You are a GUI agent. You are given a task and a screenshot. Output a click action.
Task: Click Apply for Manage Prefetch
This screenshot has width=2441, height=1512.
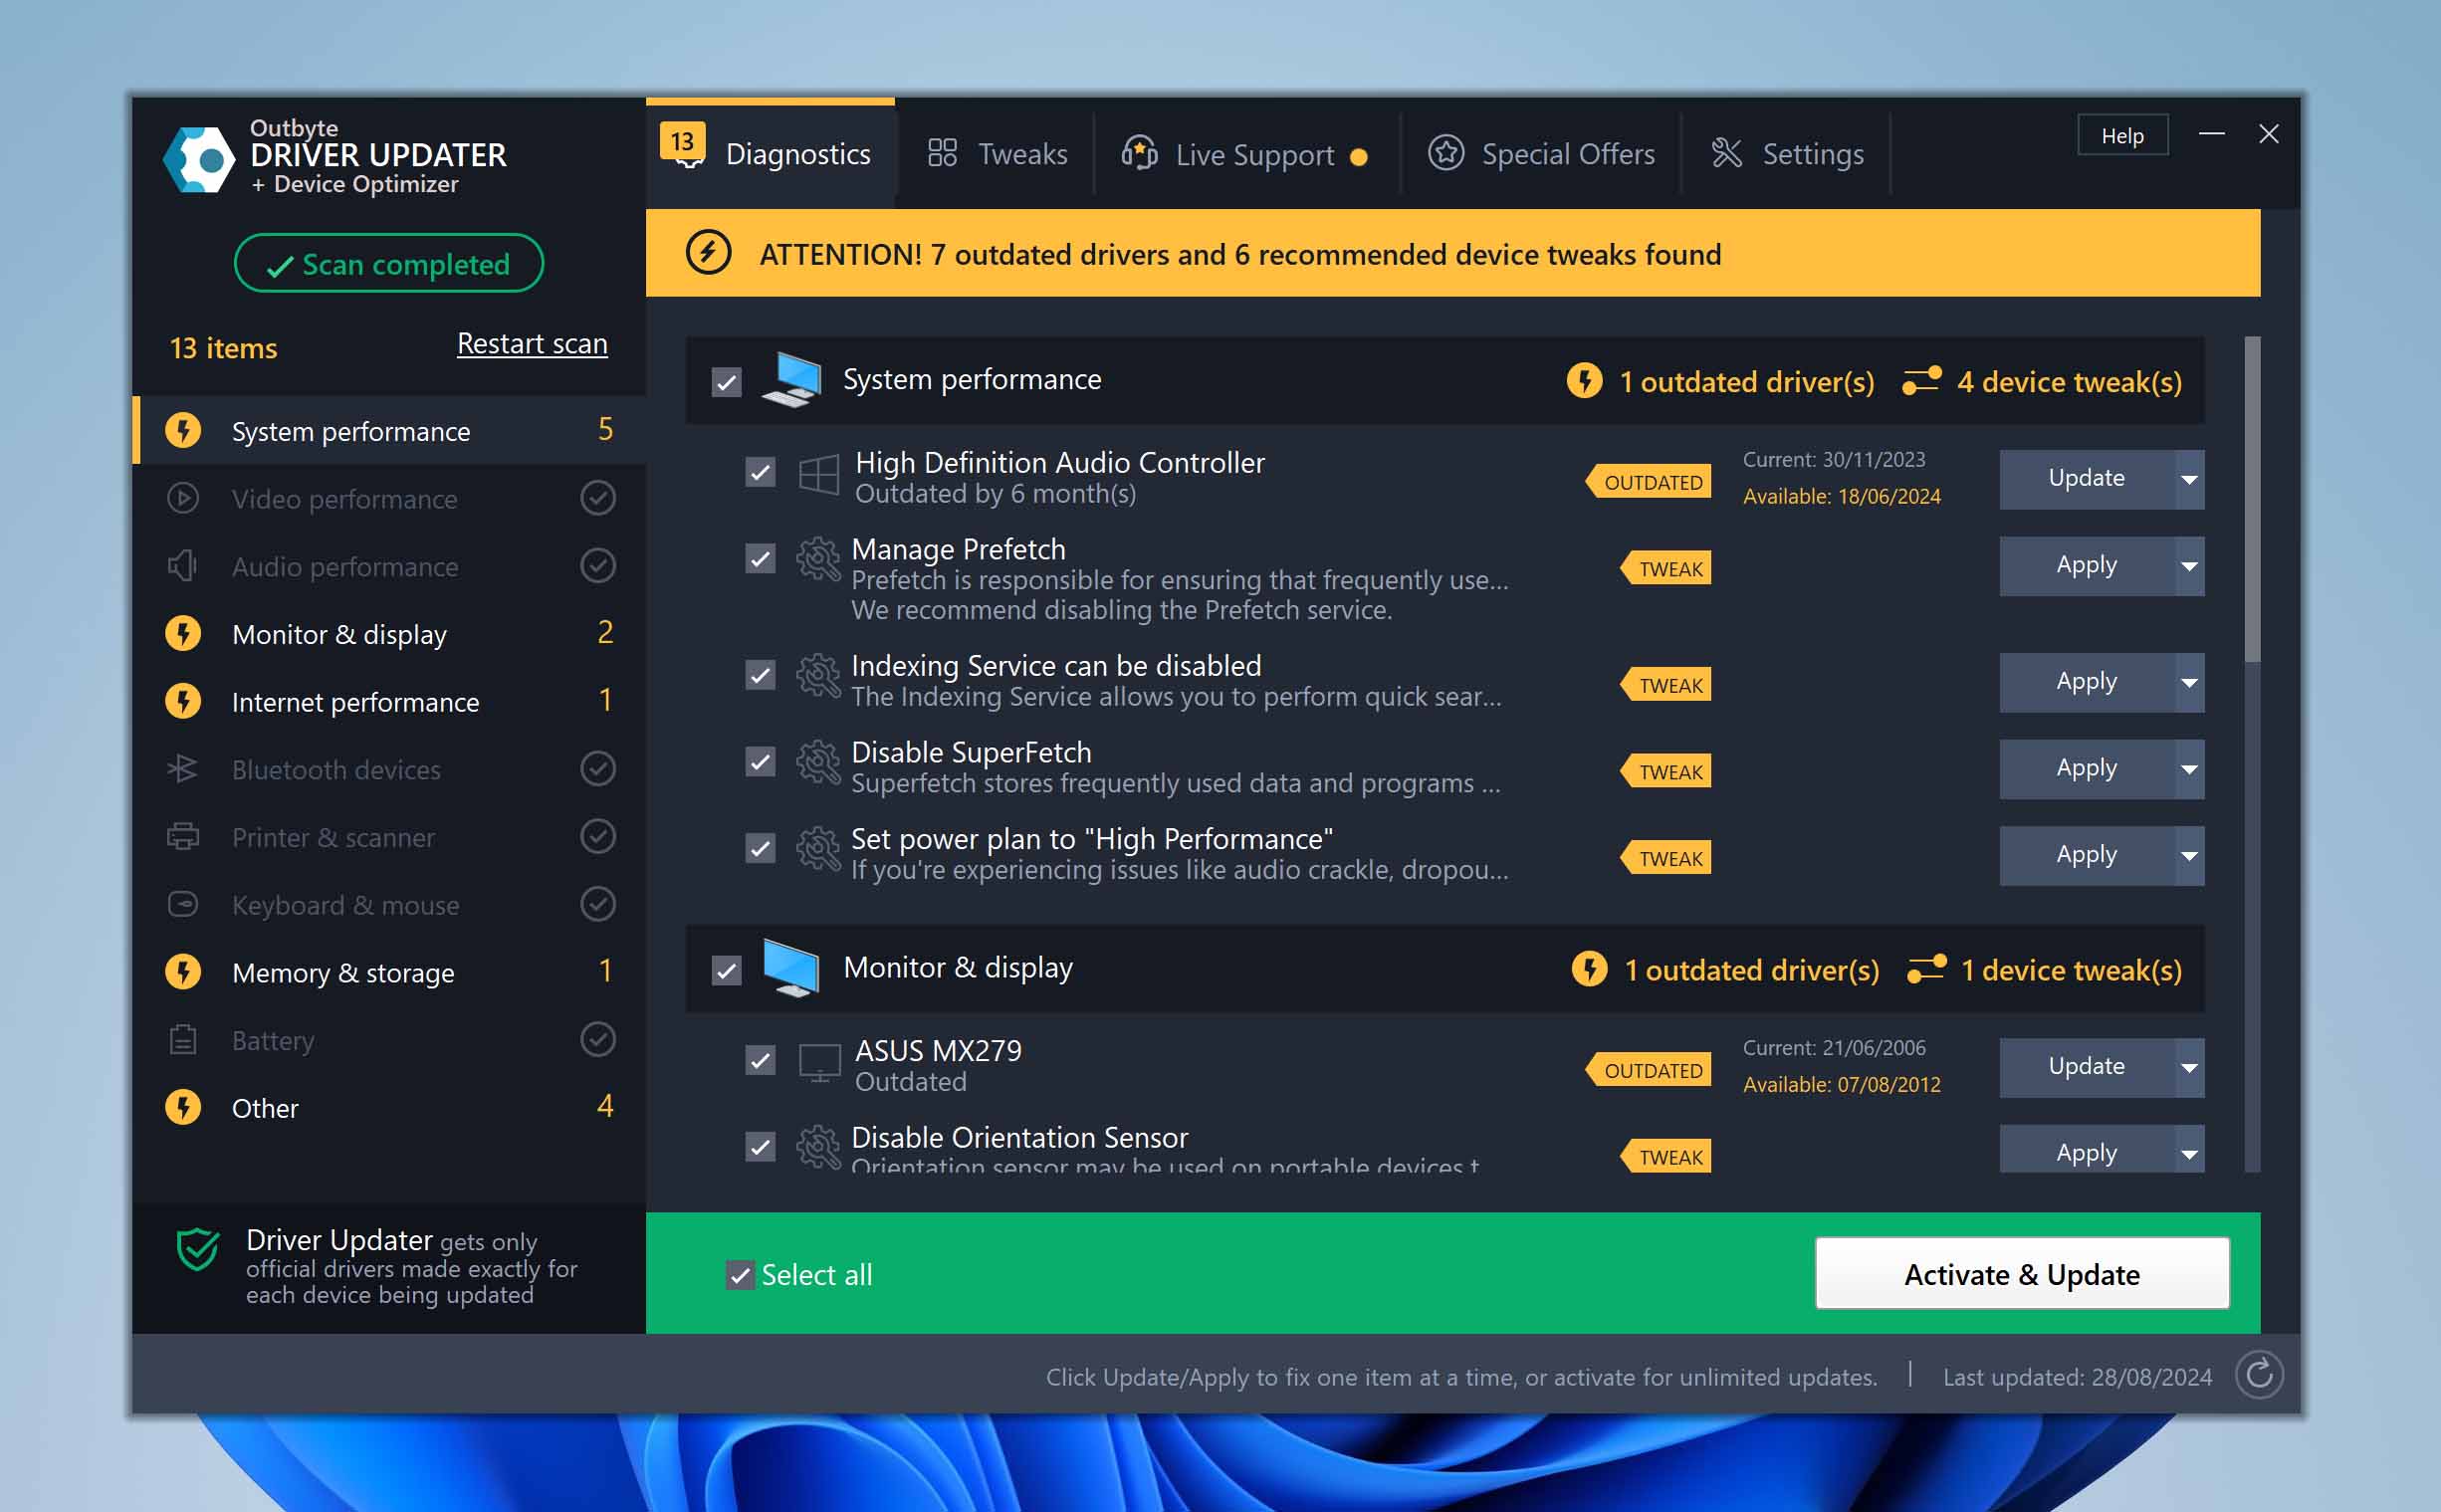point(2086,566)
